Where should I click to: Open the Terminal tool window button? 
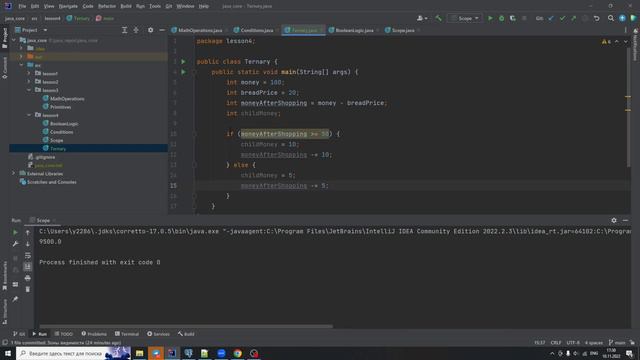(127, 334)
